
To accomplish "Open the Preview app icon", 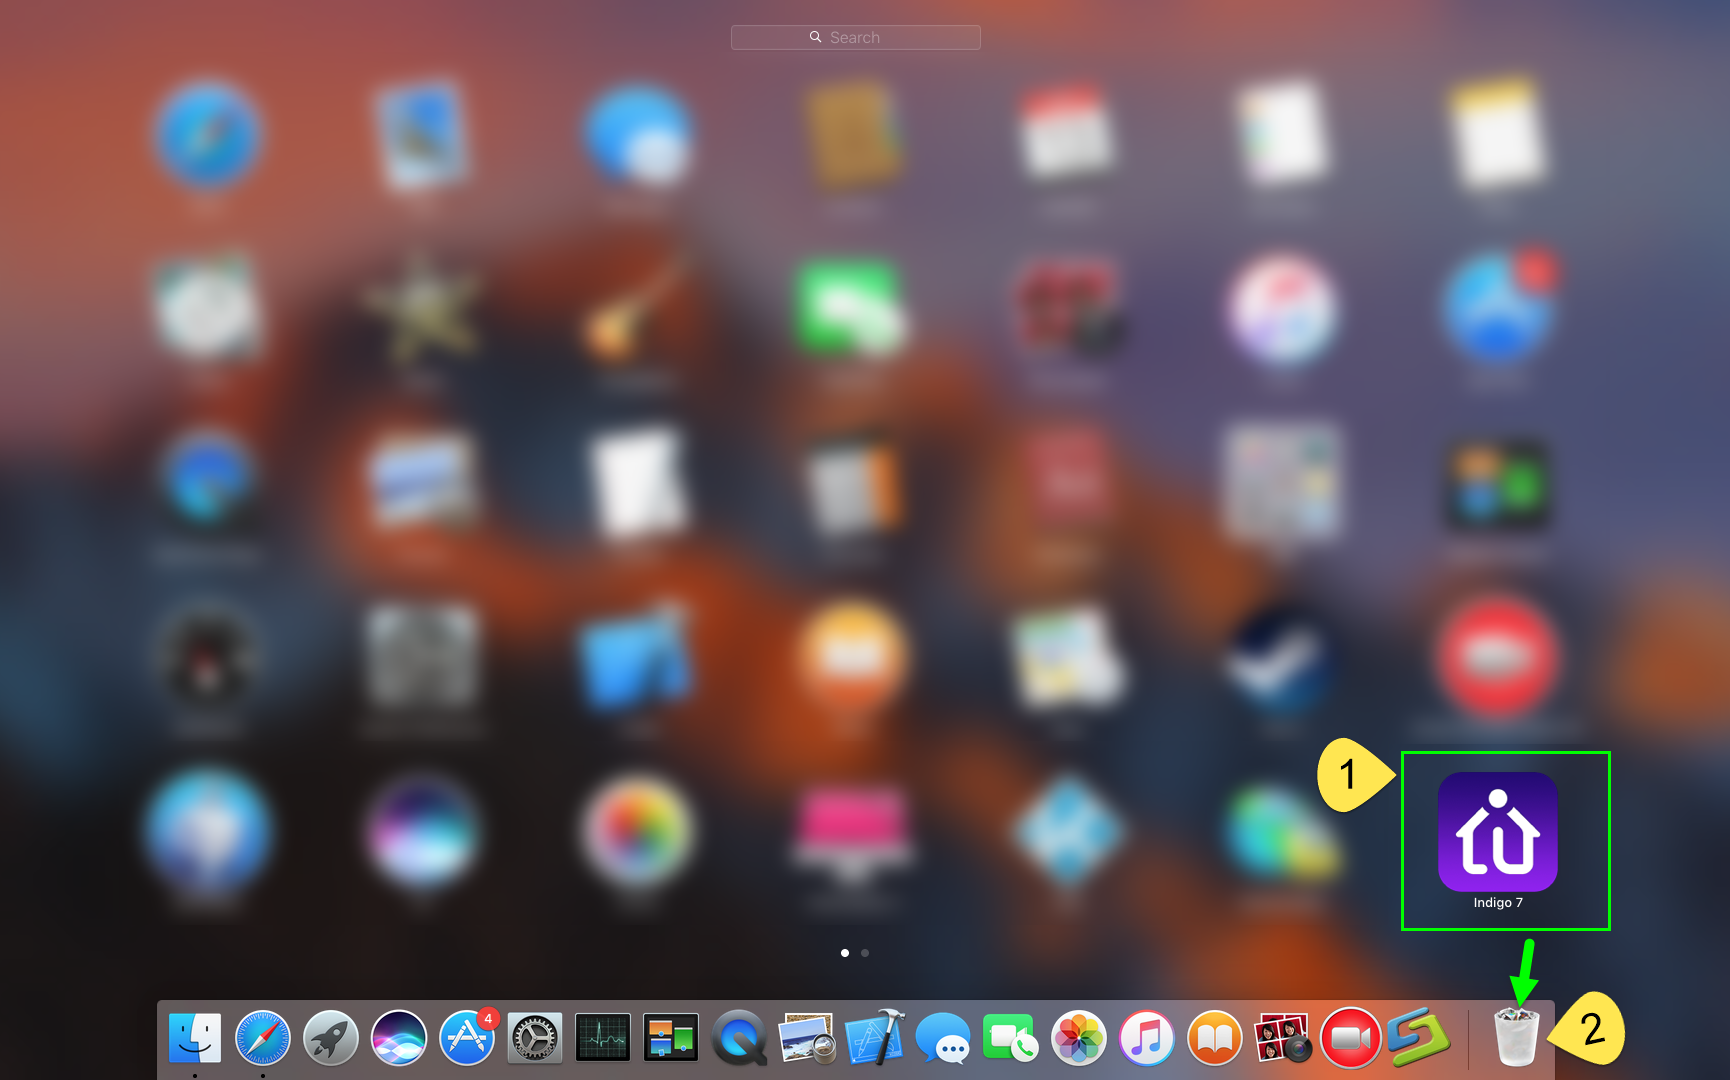I will click(x=807, y=1038).
